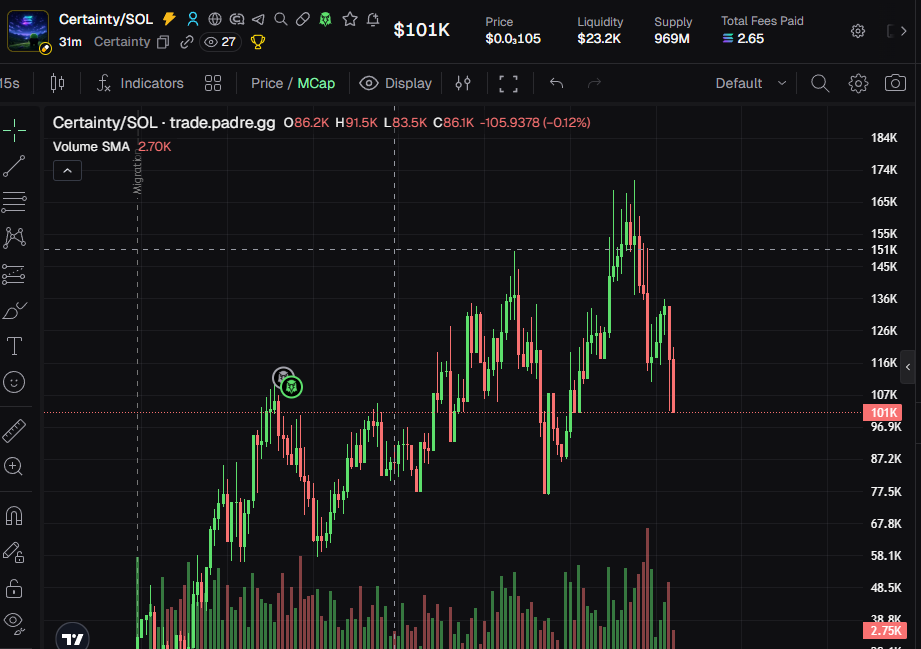The height and width of the screenshot is (649, 921).
Task: Click the Certainty/SOL trade.padre.gg chart title
Action: (x=164, y=123)
